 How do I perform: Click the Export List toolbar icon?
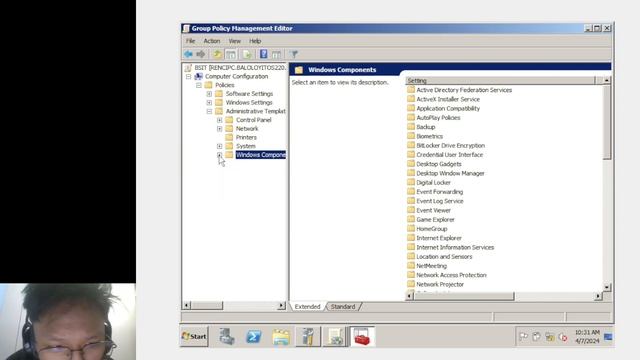tap(247, 54)
